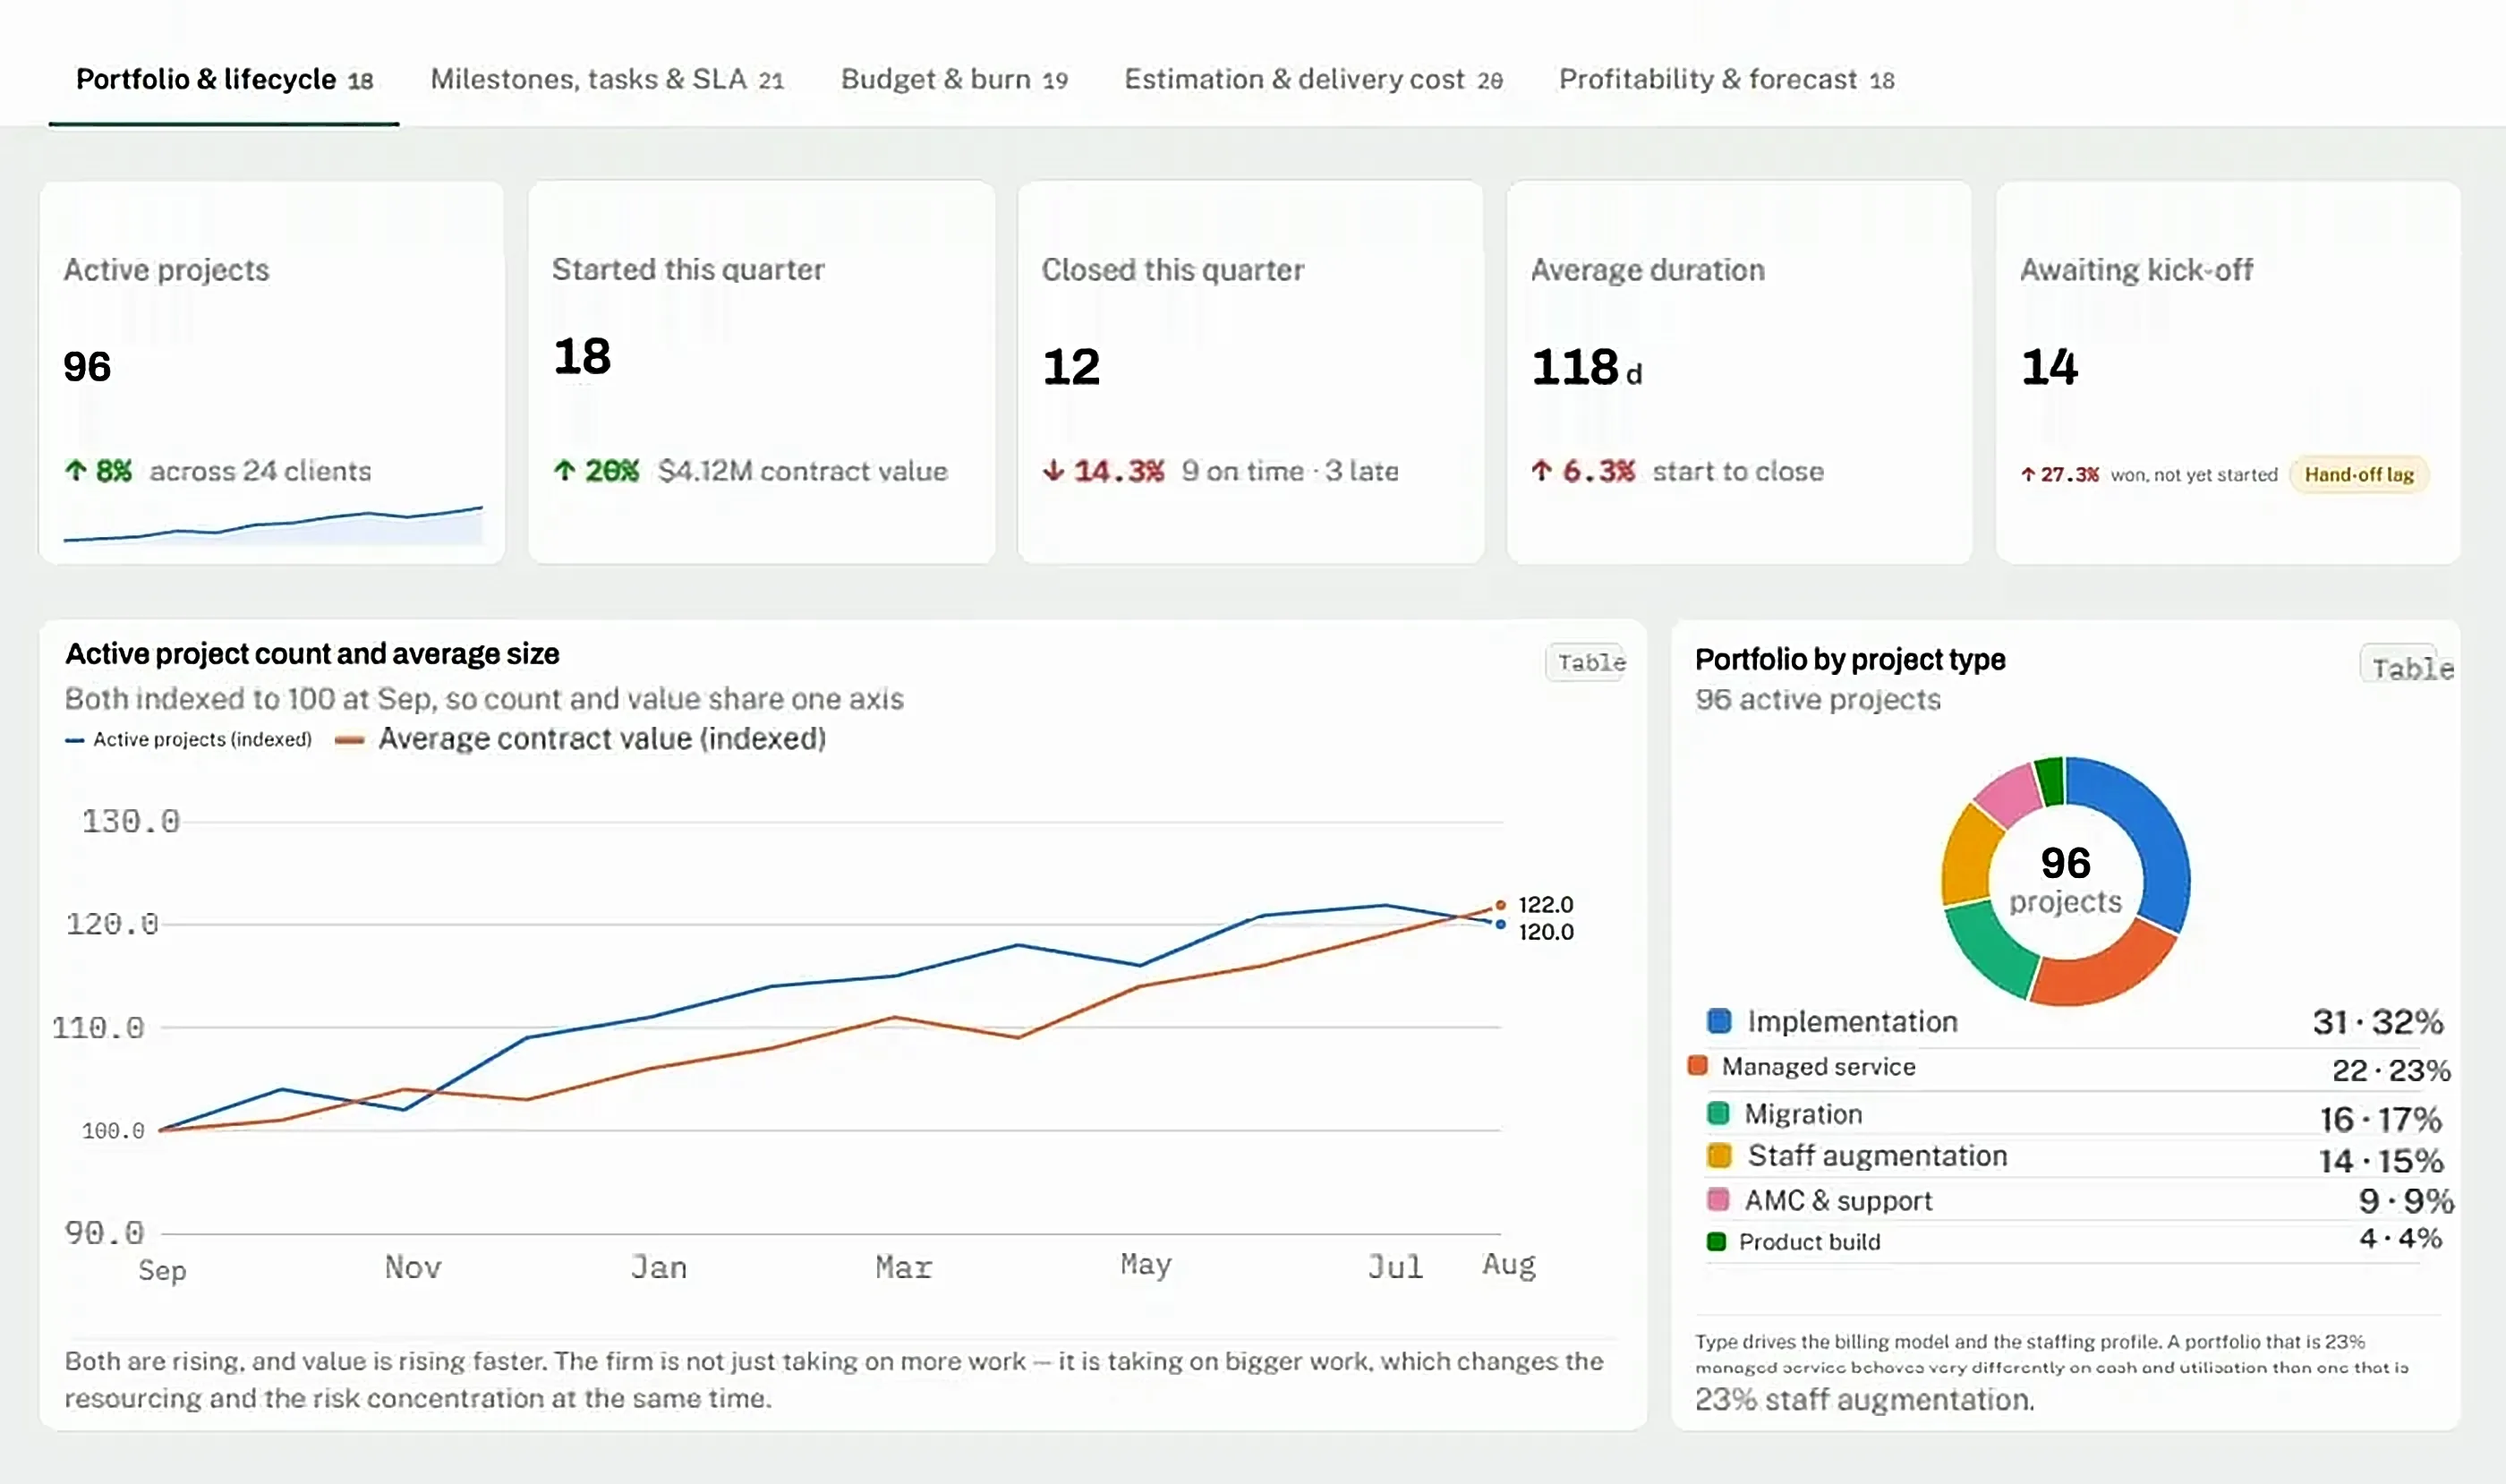The image size is (2506, 1484).
Task: Toggle Average contract value (indexed) legend series
Action: [x=581, y=739]
